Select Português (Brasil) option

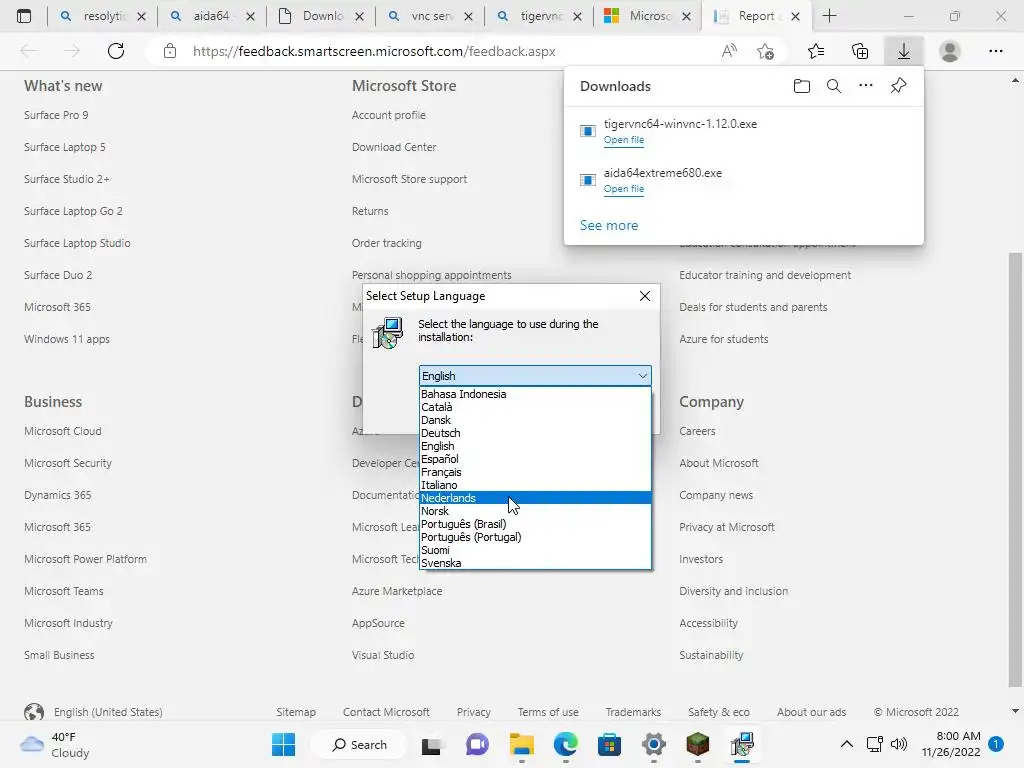(535, 524)
